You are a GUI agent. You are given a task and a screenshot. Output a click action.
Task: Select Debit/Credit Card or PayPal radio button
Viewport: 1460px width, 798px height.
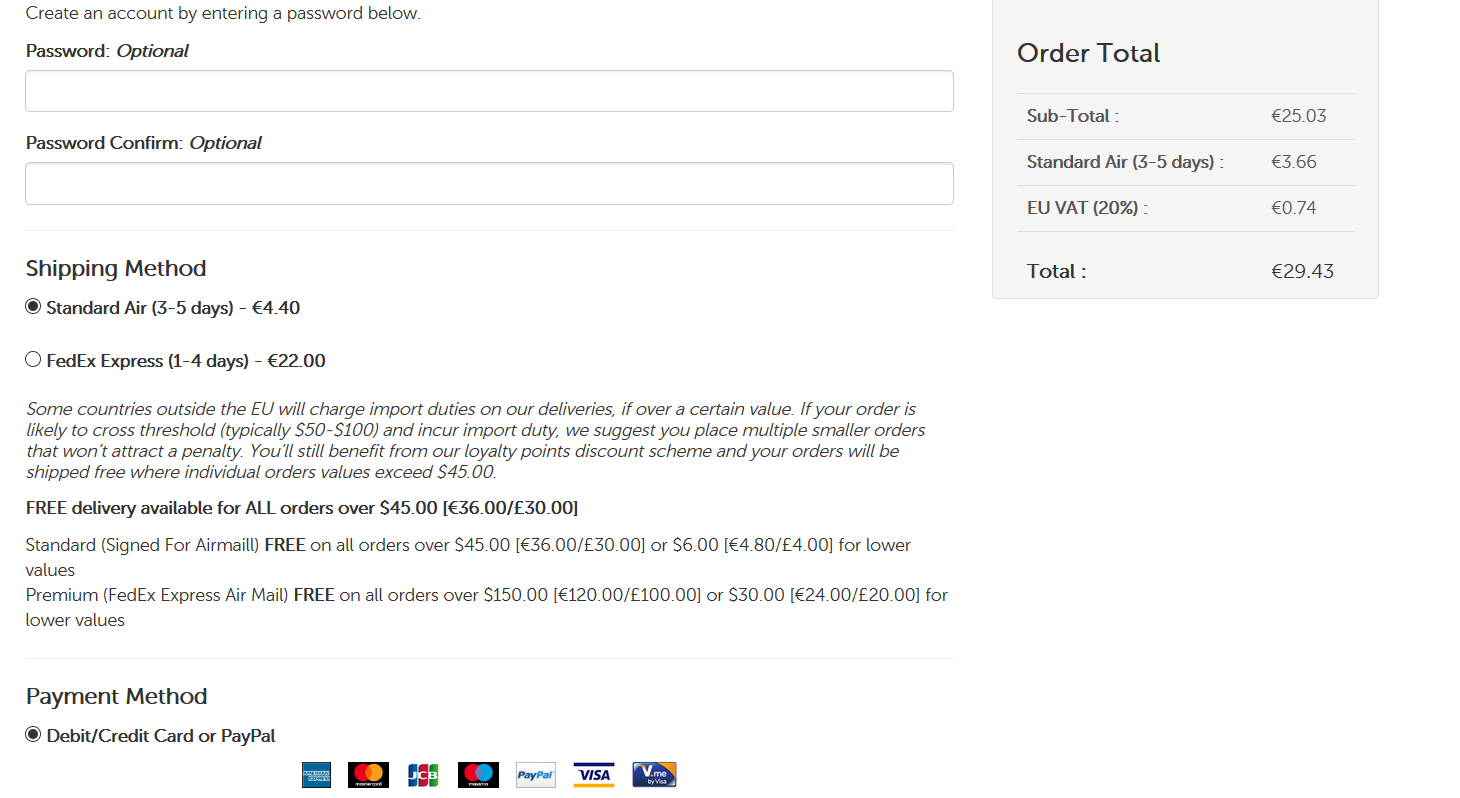click(x=33, y=735)
